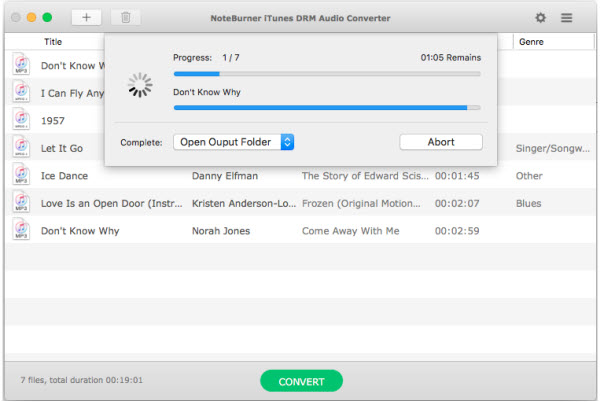The height and width of the screenshot is (402, 600).
Task: Click the duration 00:01:45
Action: coord(457,176)
